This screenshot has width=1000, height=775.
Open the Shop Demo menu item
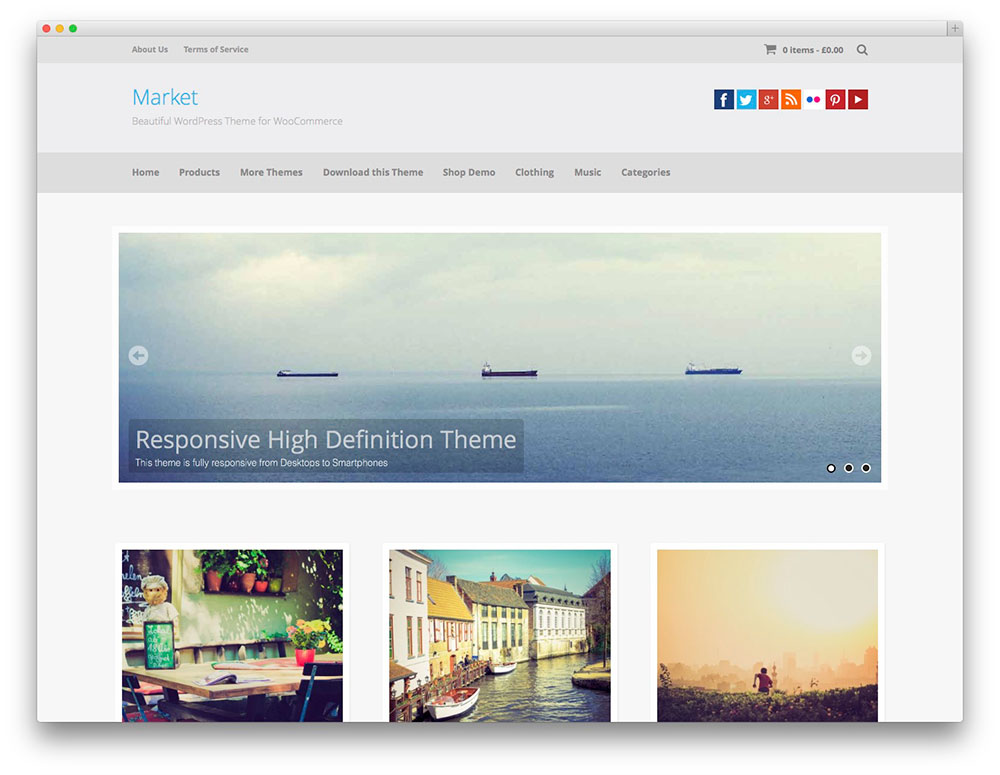[469, 172]
